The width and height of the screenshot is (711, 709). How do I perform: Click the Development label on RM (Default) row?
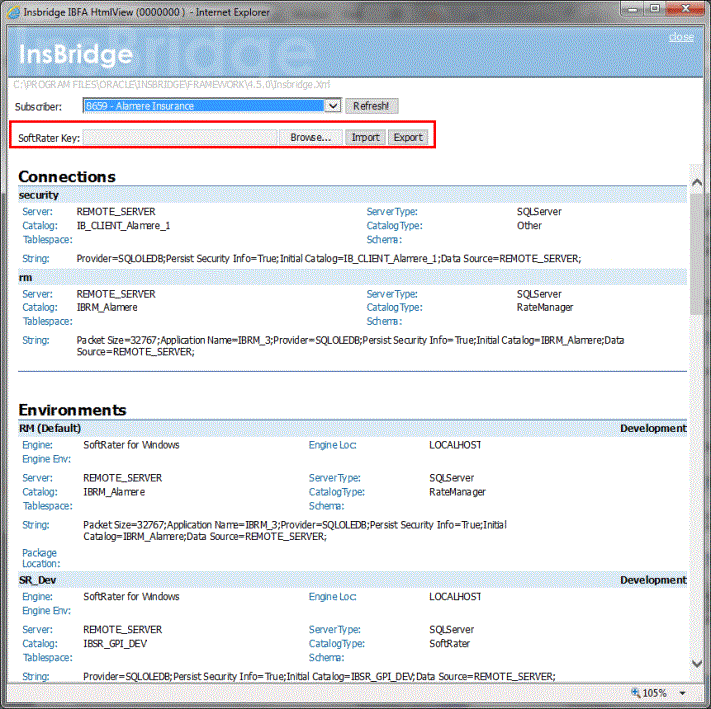pos(653,428)
